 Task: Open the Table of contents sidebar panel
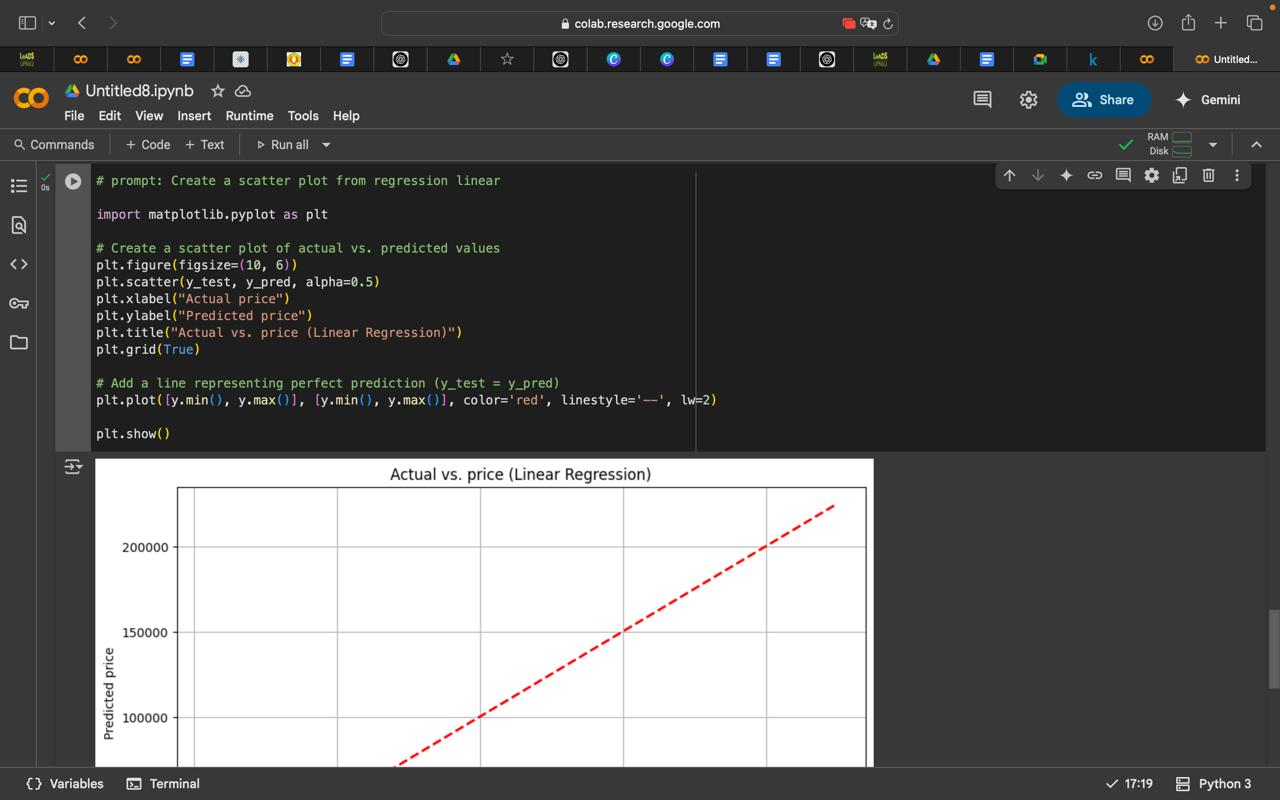click(18, 186)
